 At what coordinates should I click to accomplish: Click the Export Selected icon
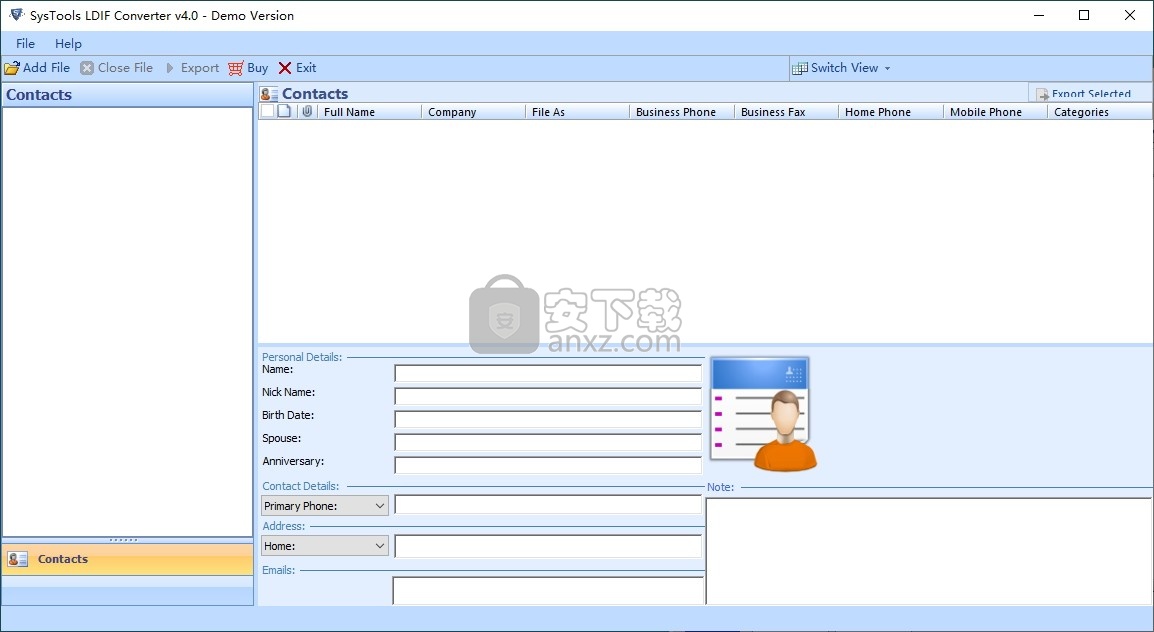[x=1042, y=94]
